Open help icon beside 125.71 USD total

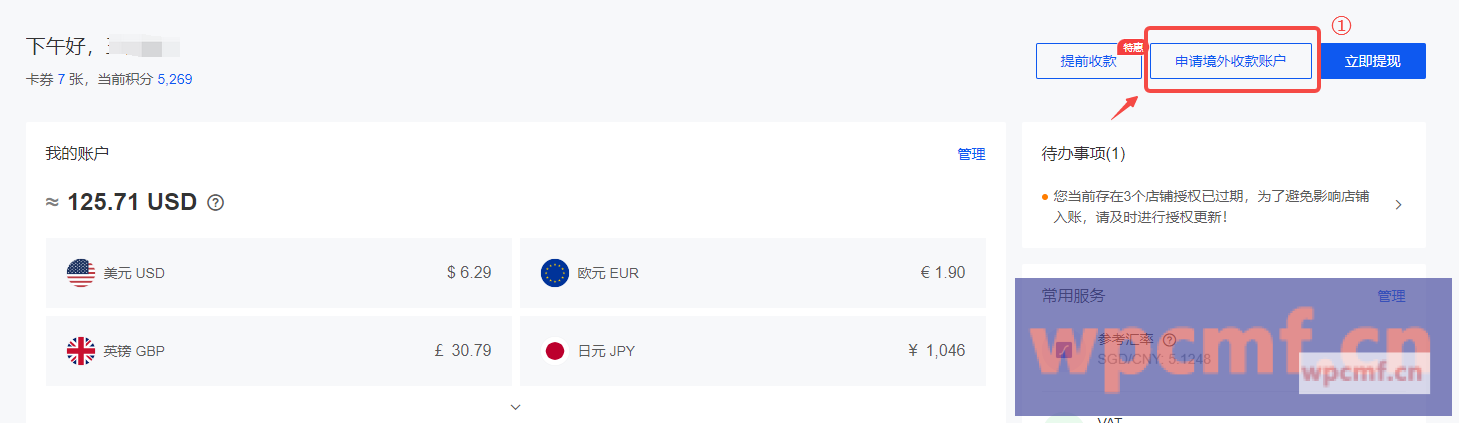coord(215,202)
